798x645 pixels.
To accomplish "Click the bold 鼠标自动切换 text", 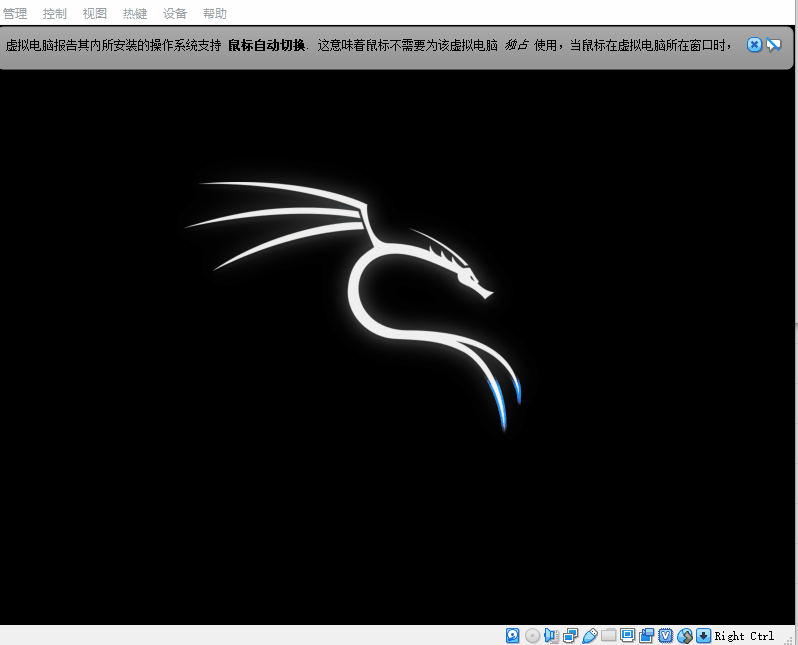I will [x=267, y=45].
